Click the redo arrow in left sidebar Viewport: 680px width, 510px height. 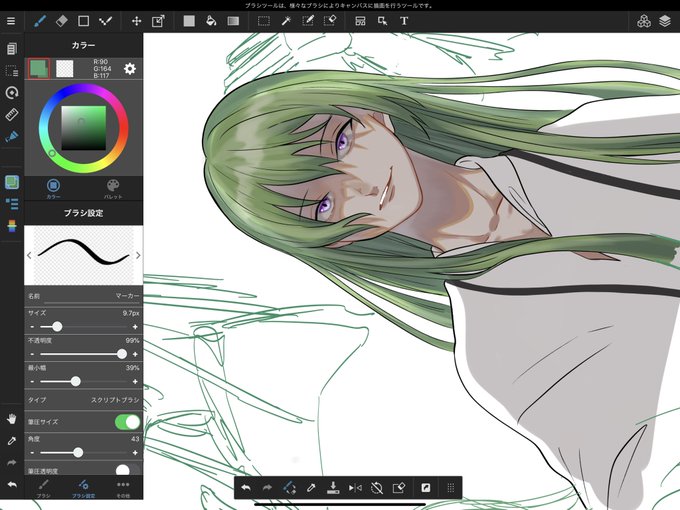tap(12, 463)
